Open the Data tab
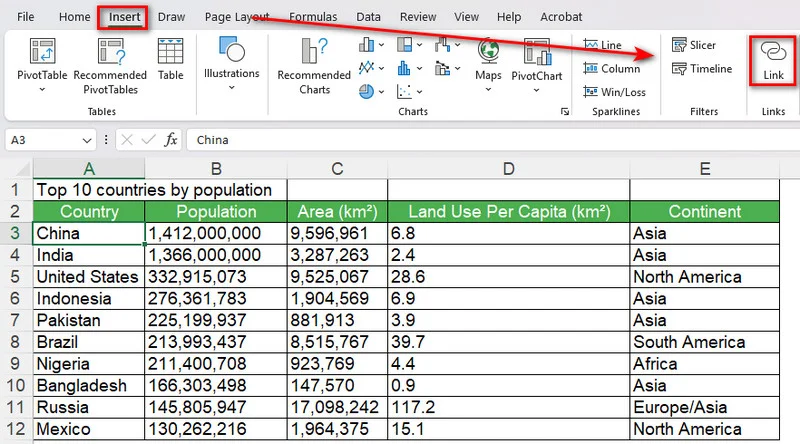 coord(368,17)
